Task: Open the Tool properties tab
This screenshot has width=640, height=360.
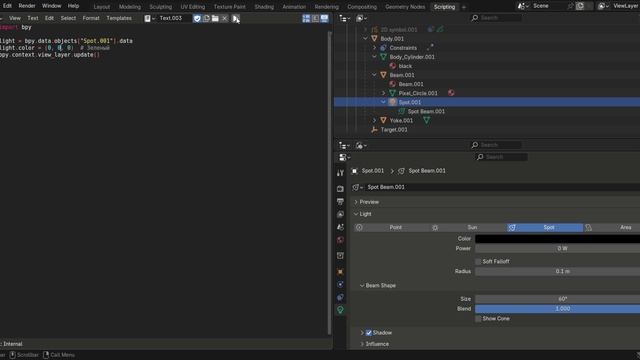Action: coord(340,173)
